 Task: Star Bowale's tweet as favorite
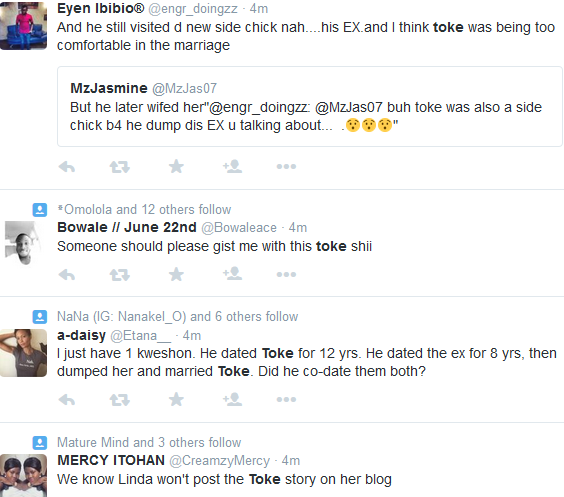pyautogui.click(x=176, y=274)
